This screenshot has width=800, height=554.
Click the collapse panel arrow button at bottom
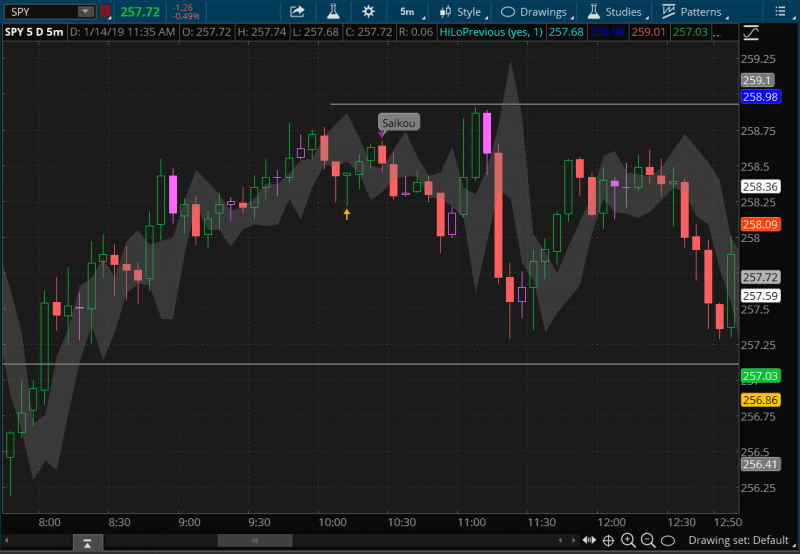click(x=87, y=543)
